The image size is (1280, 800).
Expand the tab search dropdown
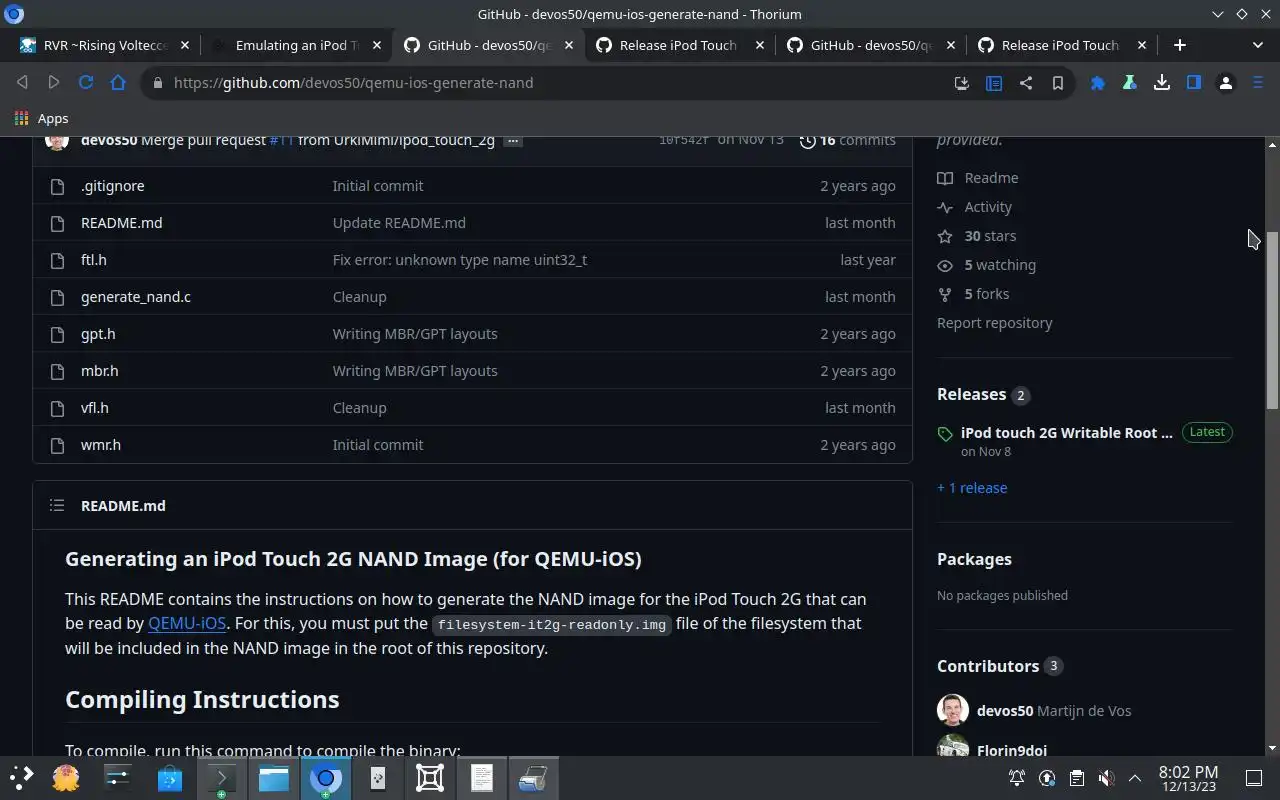[x=1258, y=45]
